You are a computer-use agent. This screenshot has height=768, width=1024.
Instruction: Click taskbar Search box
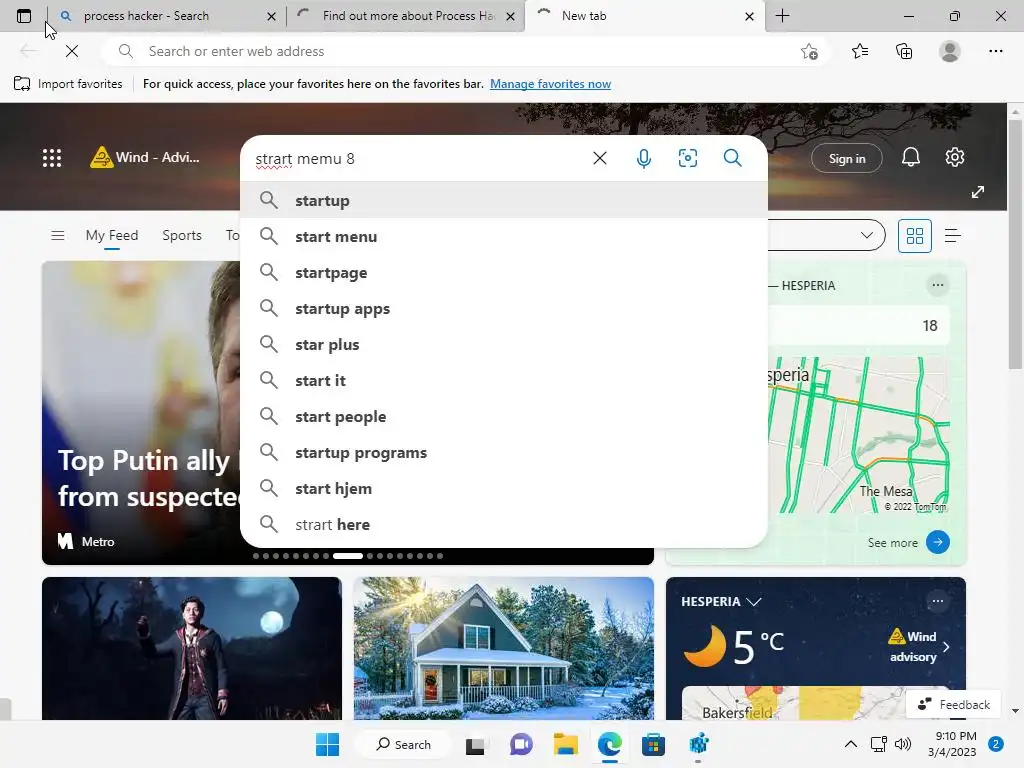(x=403, y=744)
